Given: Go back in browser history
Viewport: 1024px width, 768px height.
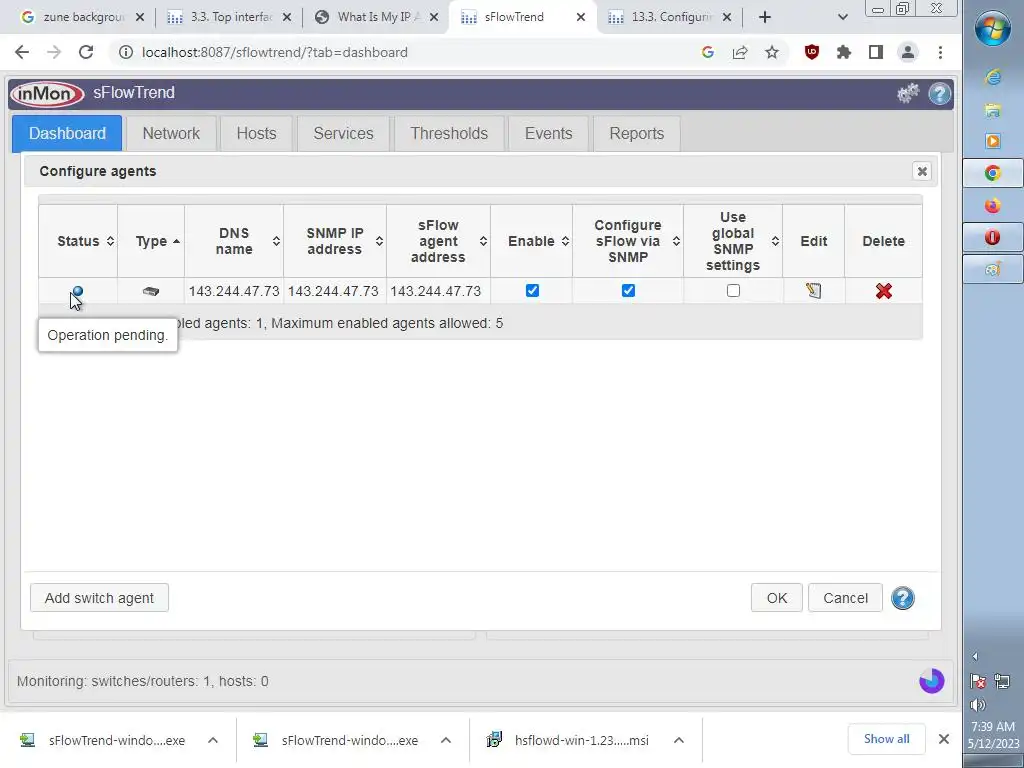Looking at the screenshot, I should [x=22, y=52].
